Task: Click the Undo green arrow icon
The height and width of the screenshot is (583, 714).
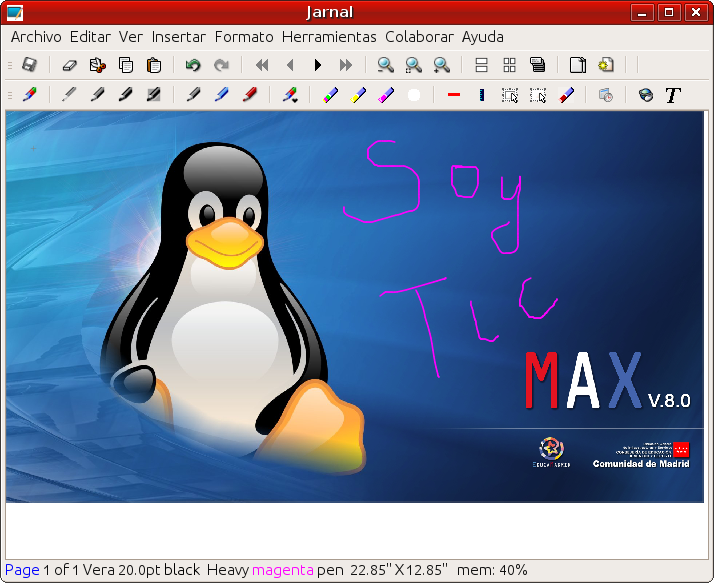Action: coord(193,65)
